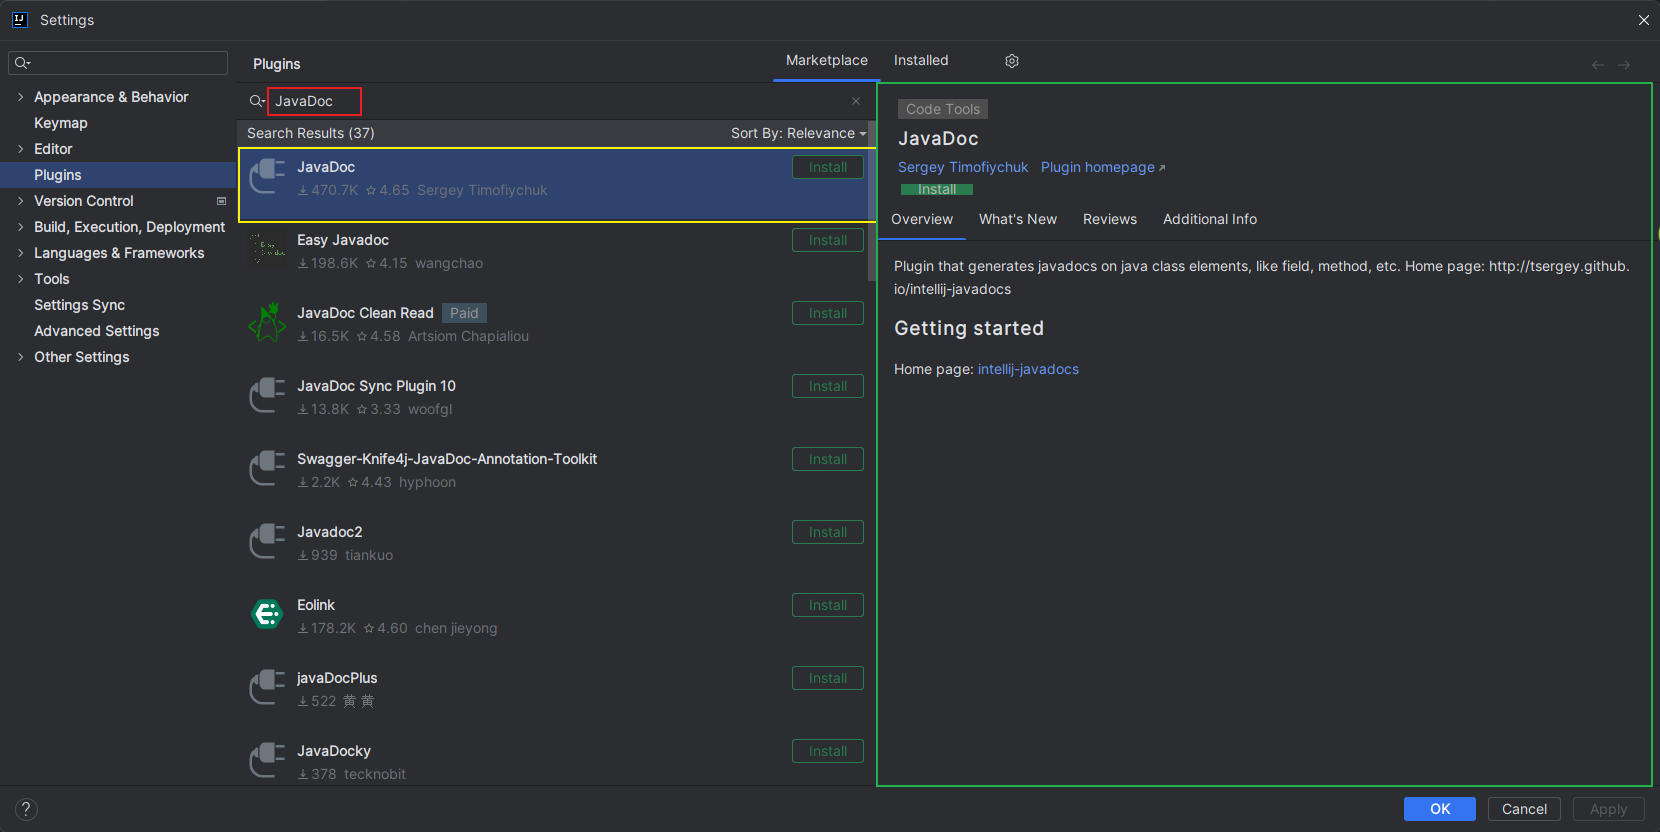
Task: Install the javaDocPlus plugin
Action: pyautogui.click(x=828, y=678)
